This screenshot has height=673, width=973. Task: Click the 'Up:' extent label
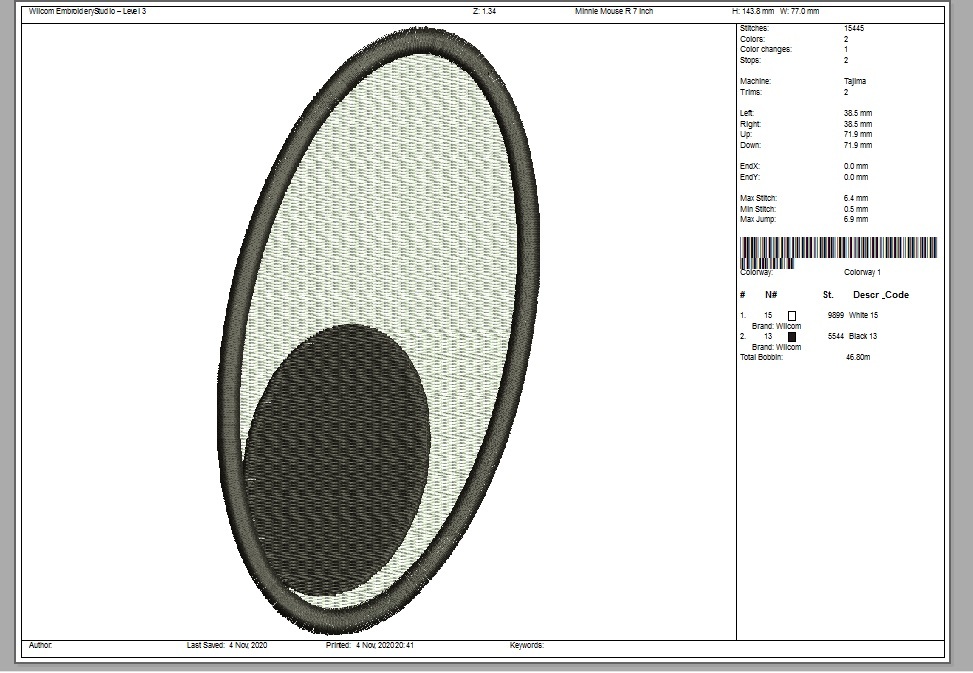tap(745, 135)
